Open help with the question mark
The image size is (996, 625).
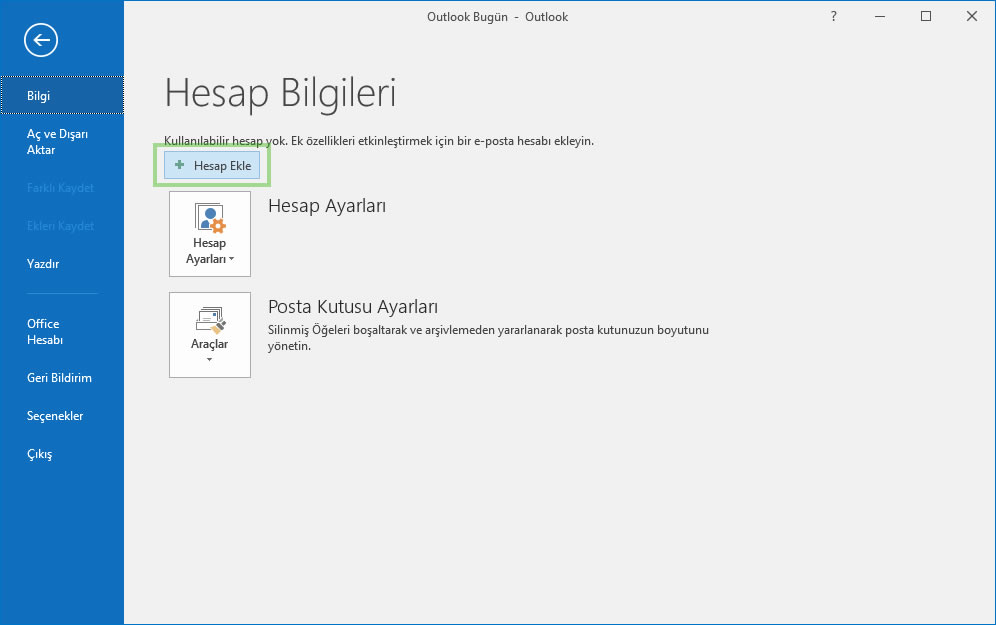click(x=833, y=17)
